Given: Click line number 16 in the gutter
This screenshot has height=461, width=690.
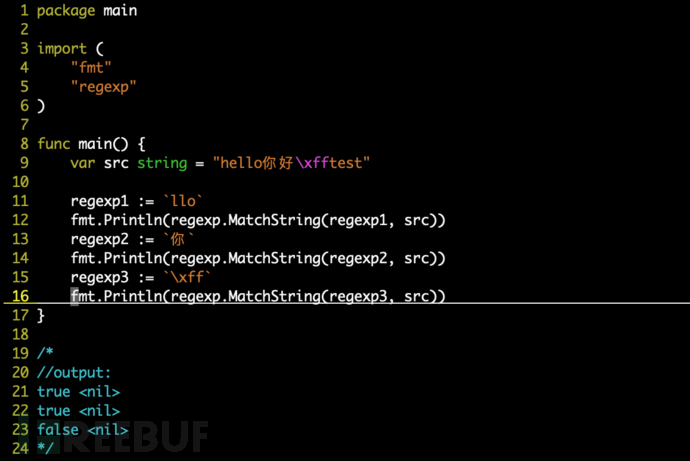Looking at the screenshot, I should click(20, 296).
